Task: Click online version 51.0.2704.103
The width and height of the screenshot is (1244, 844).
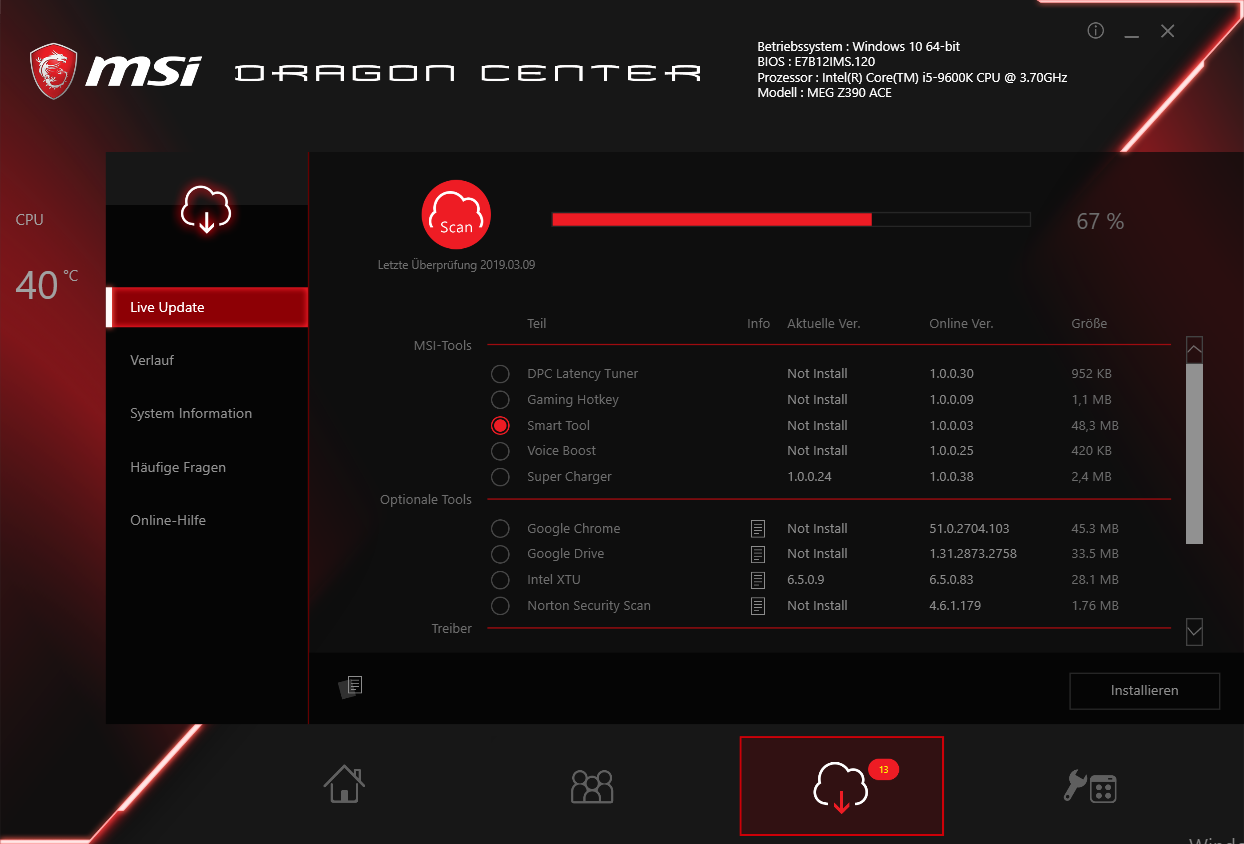Action: coord(970,528)
